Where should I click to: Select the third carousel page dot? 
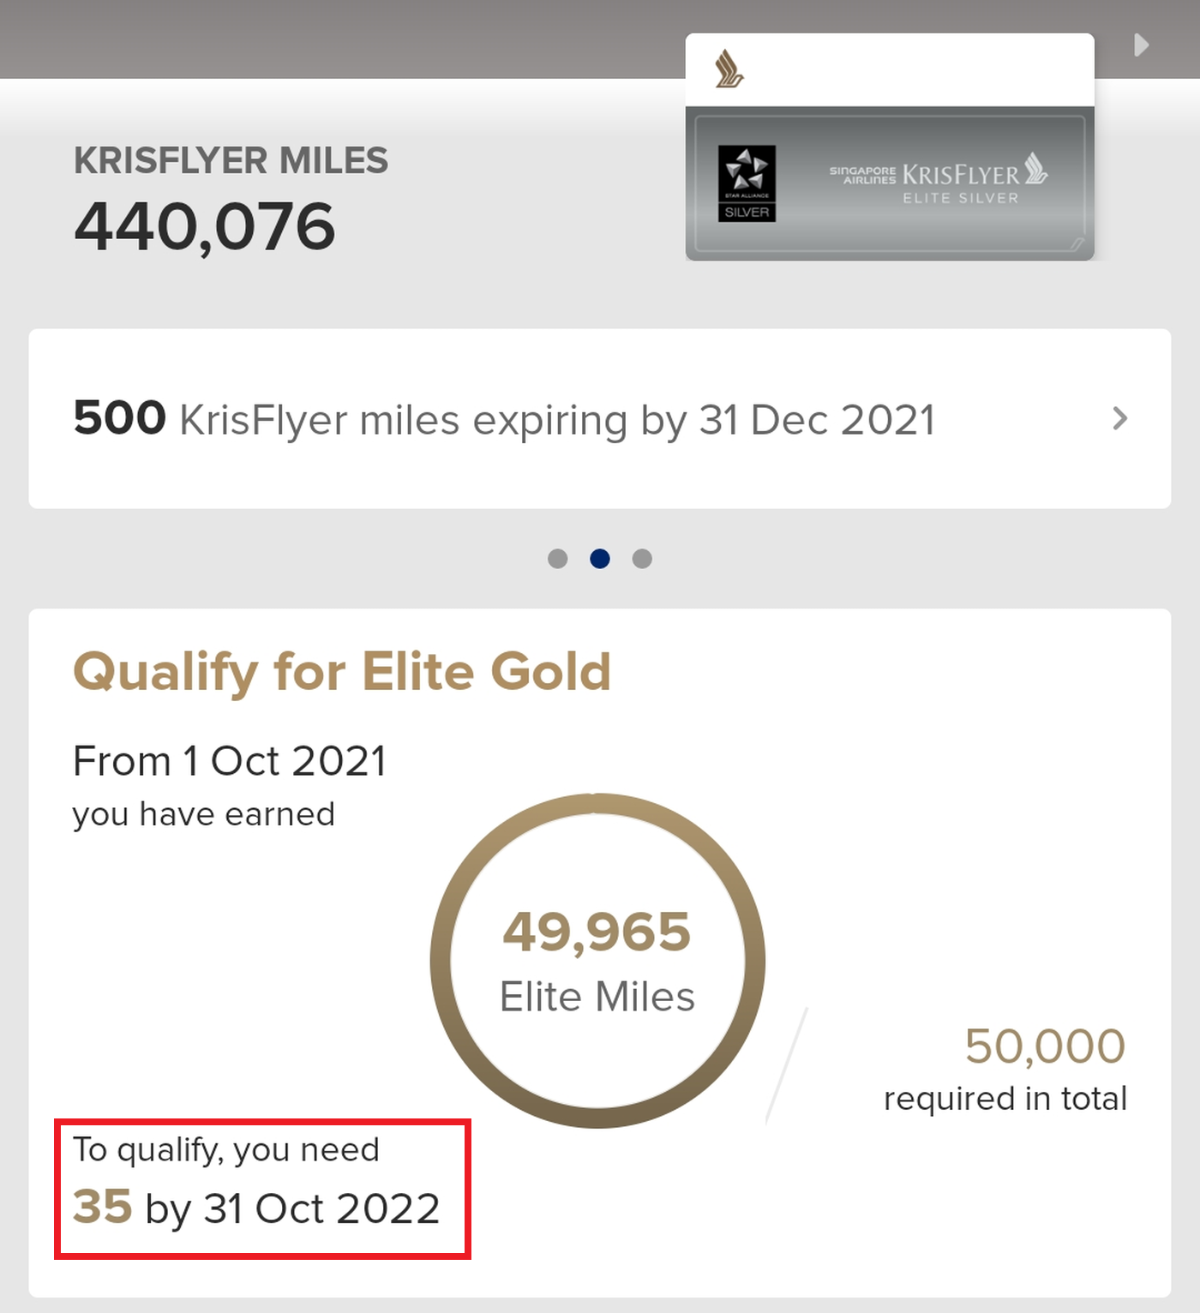642,559
